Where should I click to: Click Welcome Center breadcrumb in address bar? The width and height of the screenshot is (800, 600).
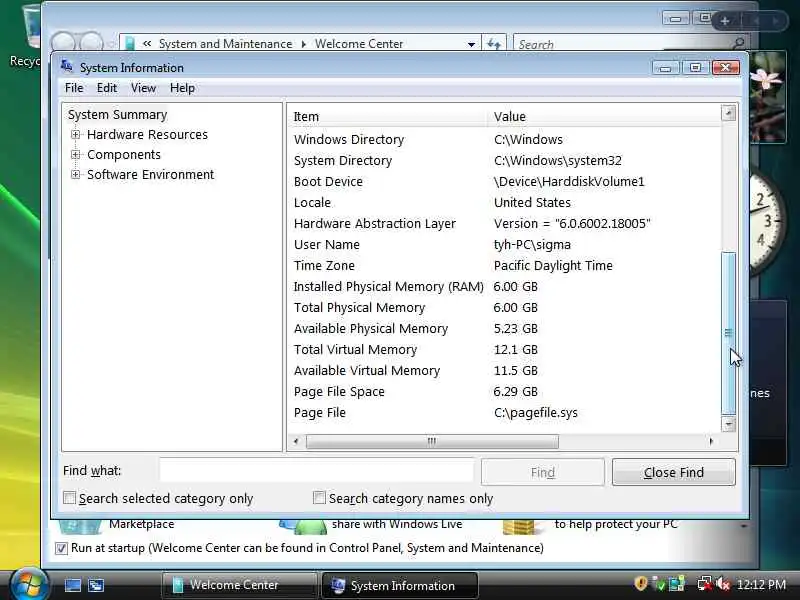coord(359,44)
